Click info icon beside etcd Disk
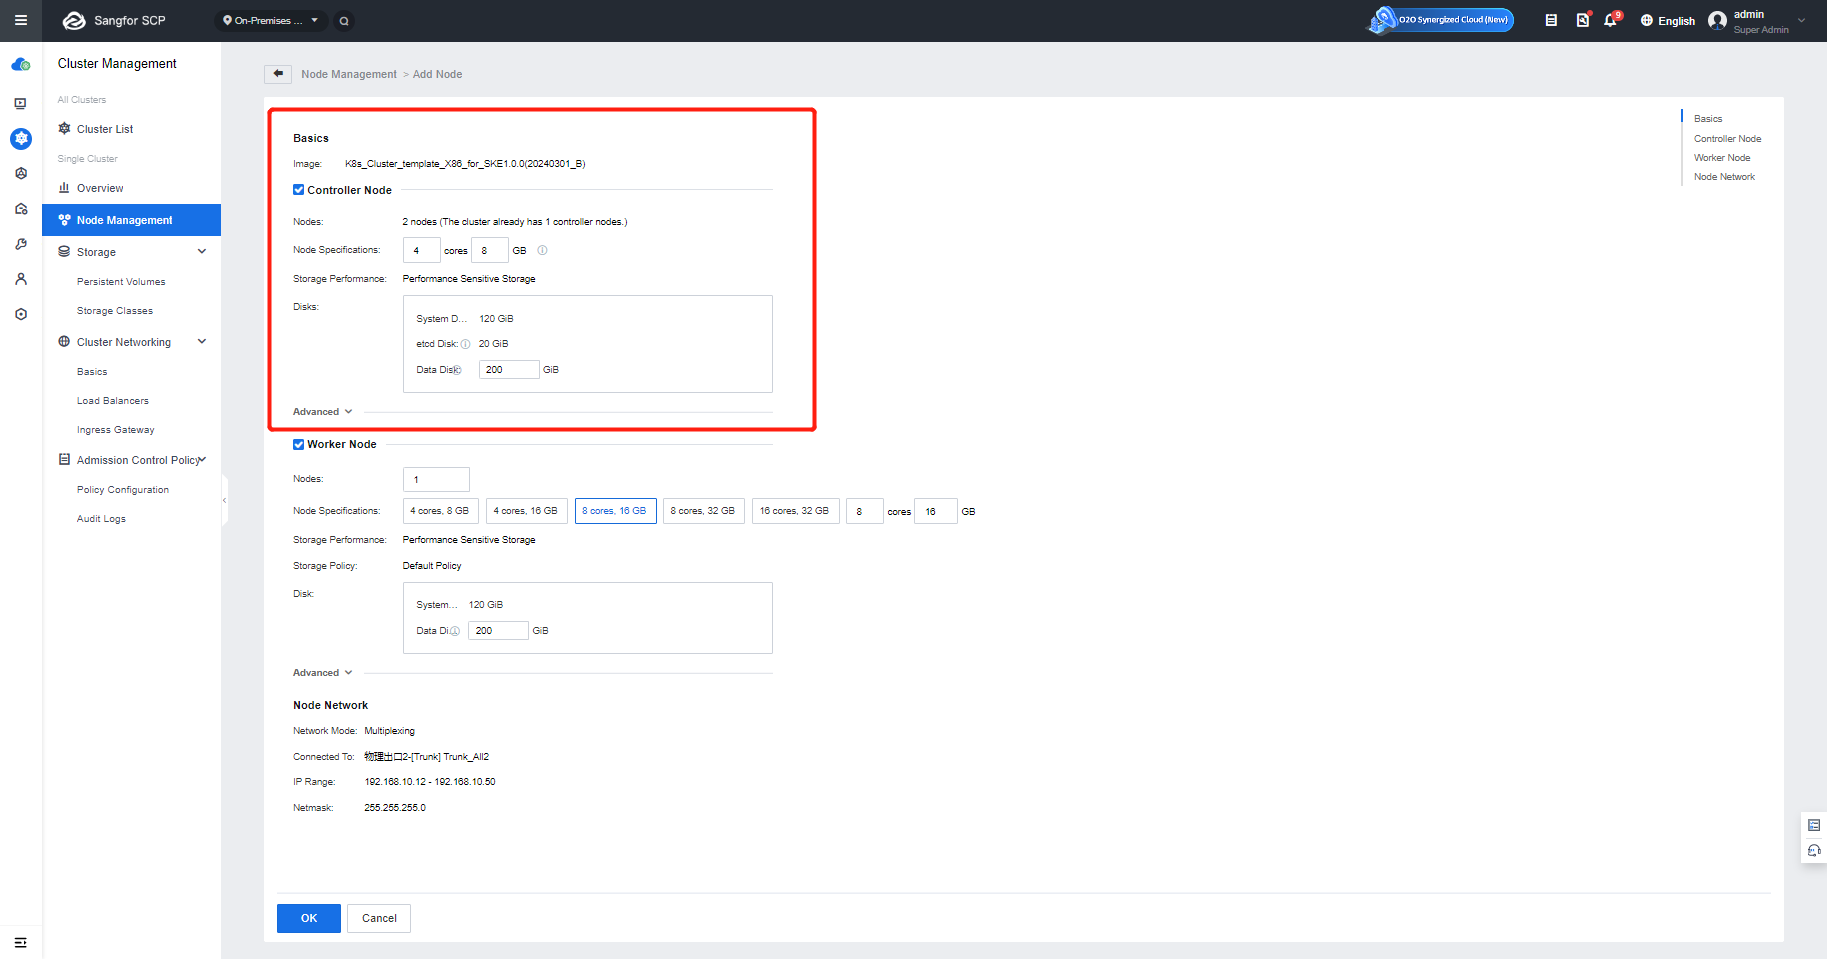The image size is (1827, 959). [x=465, y=344]
